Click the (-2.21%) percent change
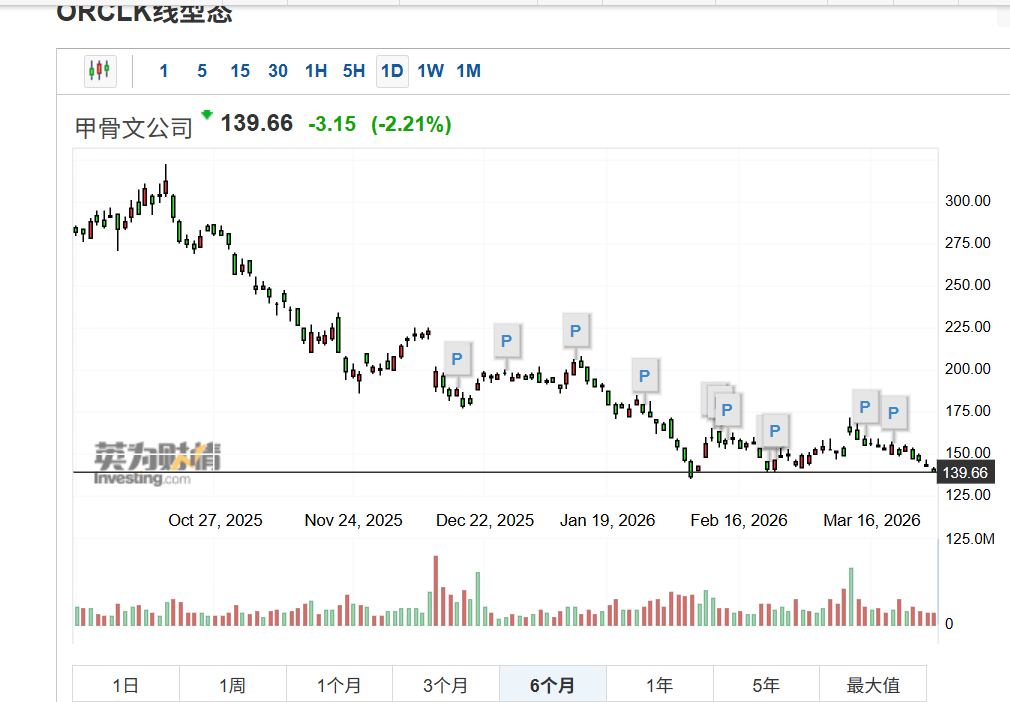1010x702 pixels. click(411, 124)
